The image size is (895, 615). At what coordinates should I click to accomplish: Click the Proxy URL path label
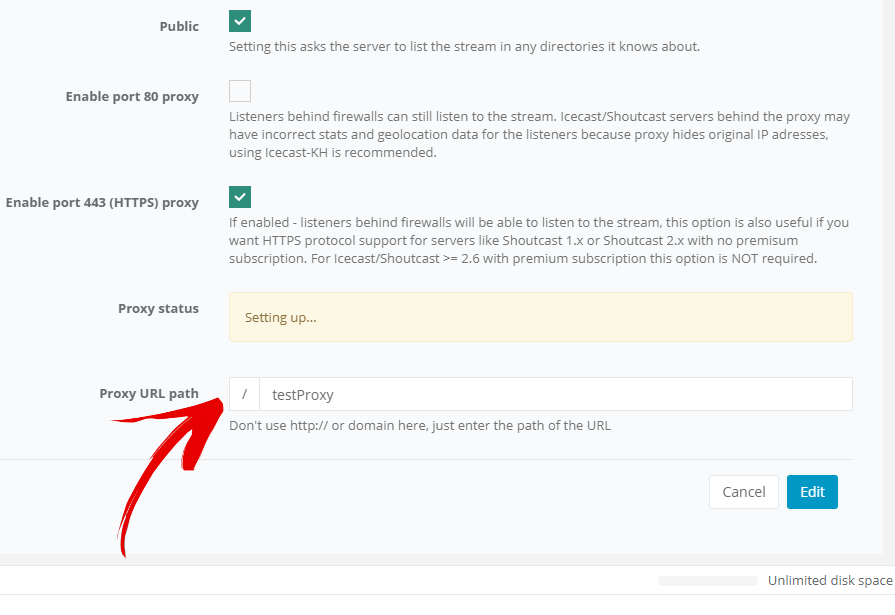point(149,393)
